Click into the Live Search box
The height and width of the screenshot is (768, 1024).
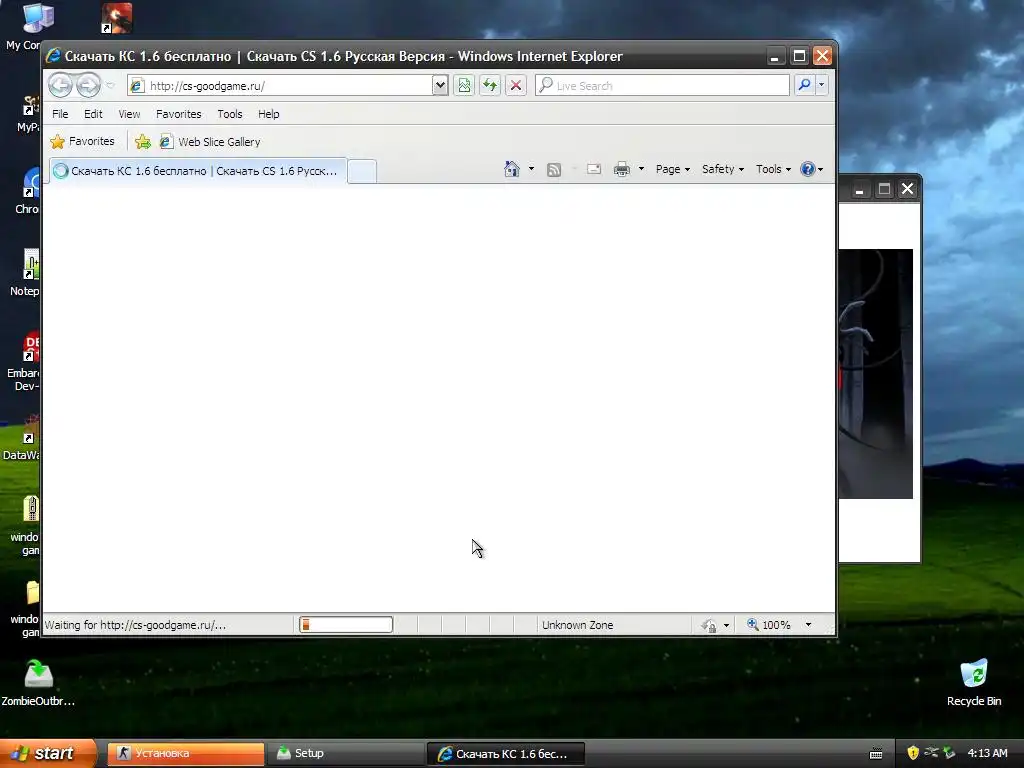pos(662,86)
